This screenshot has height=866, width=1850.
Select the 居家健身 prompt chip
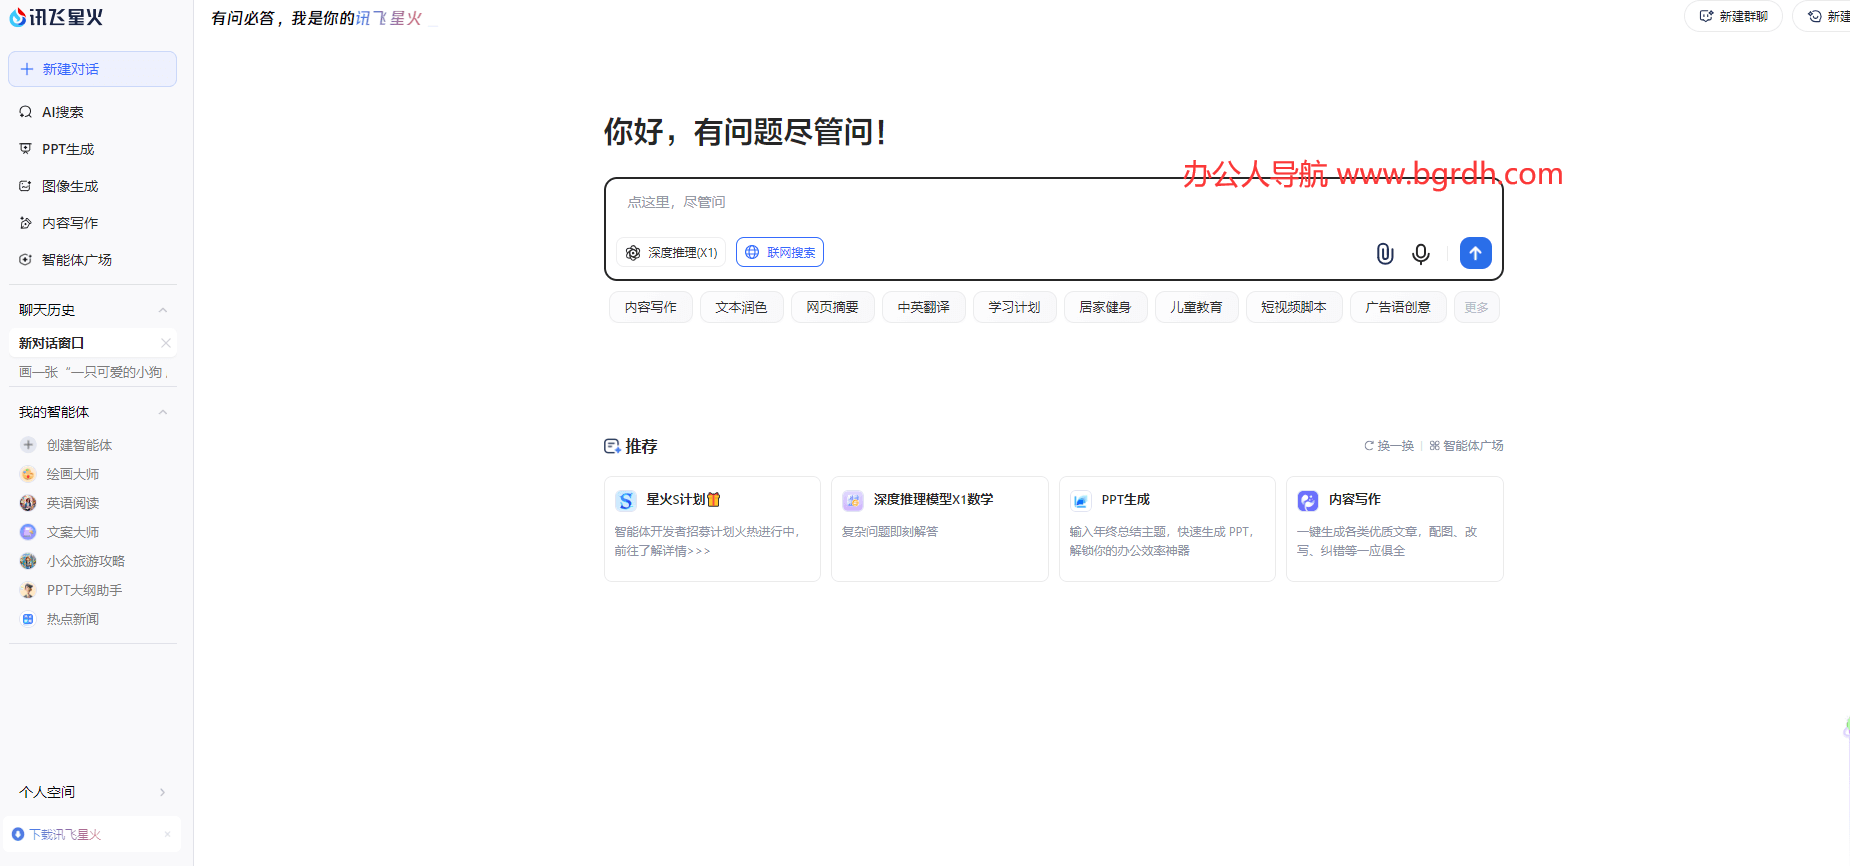point(1105,308)
